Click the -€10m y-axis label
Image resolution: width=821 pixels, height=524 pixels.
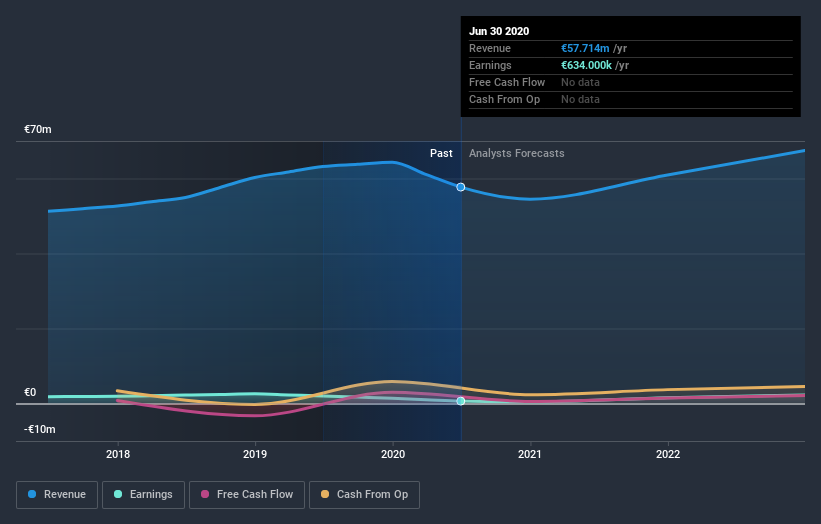[x=40, y=429]
